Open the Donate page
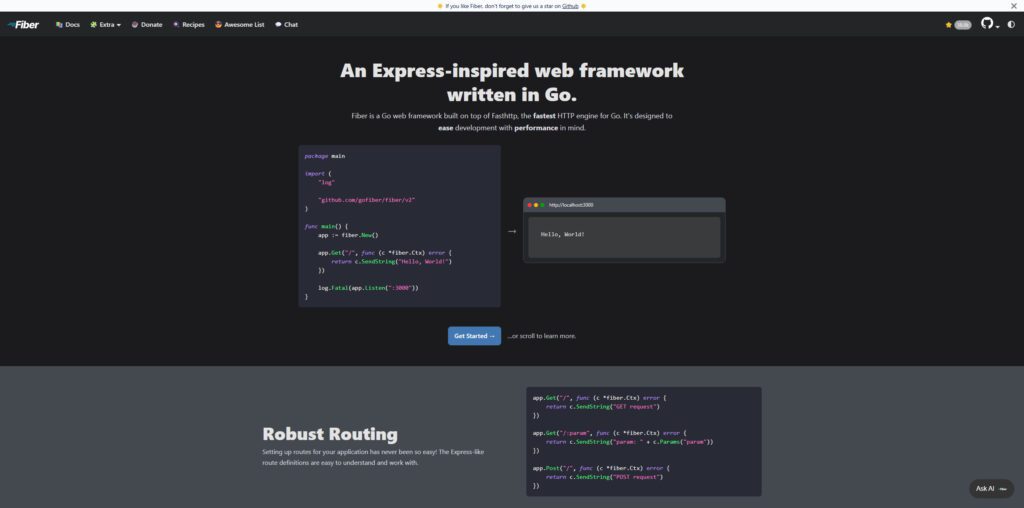Viewport: 1024px width, 508px height. 147,24
